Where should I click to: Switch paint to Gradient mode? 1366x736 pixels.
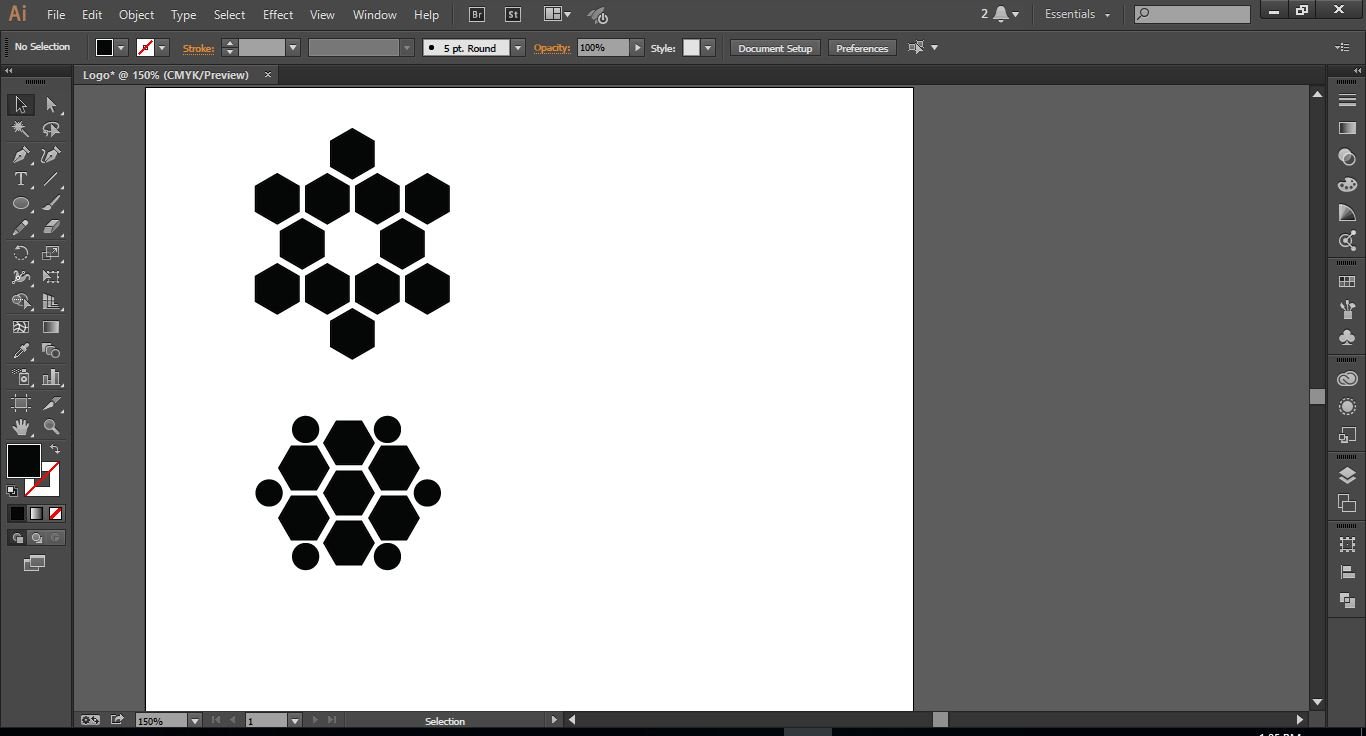(36, 513)
